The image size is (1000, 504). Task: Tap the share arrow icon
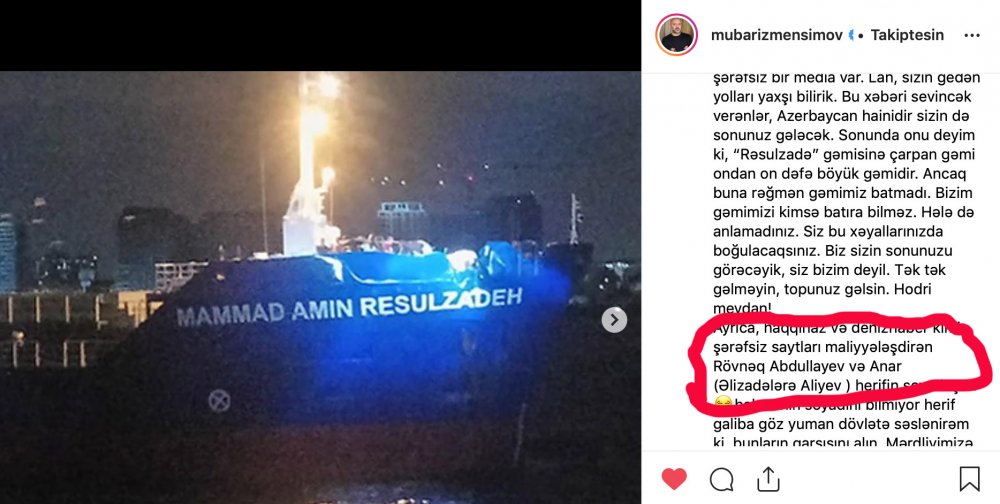click(768, 478)
